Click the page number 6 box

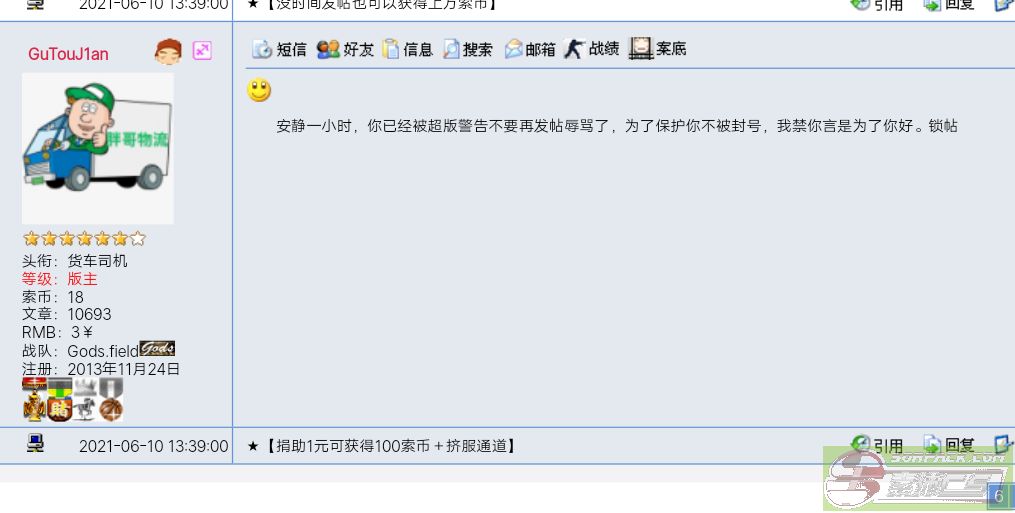[999, 497]
